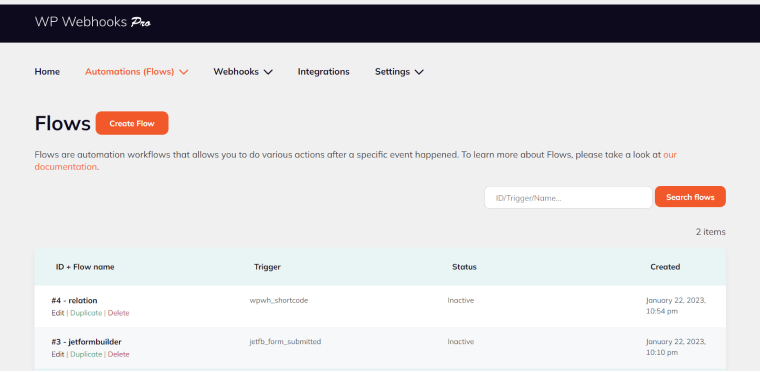Click the Create Flow button
760x372 pixels.
click(132, 123)
